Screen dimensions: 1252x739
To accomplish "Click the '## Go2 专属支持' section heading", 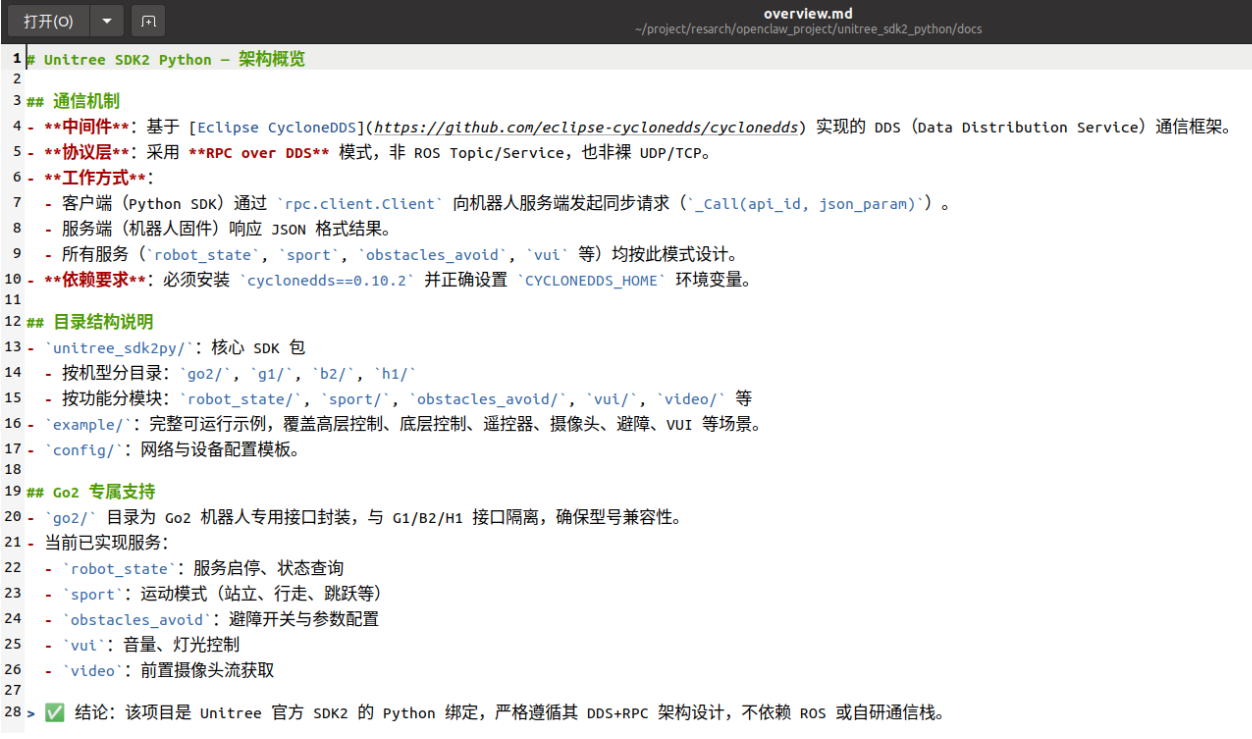I will pyautogui.click(x=90, y=492).
